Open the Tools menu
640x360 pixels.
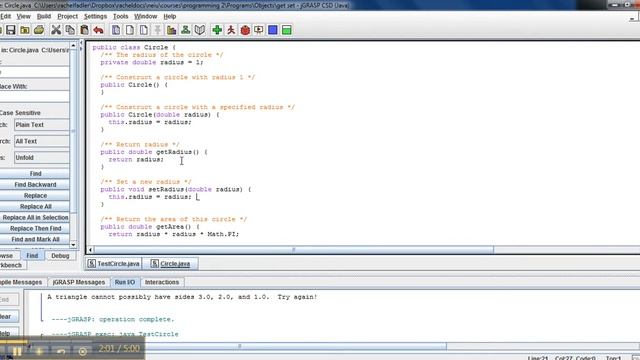tap(120, 16)
